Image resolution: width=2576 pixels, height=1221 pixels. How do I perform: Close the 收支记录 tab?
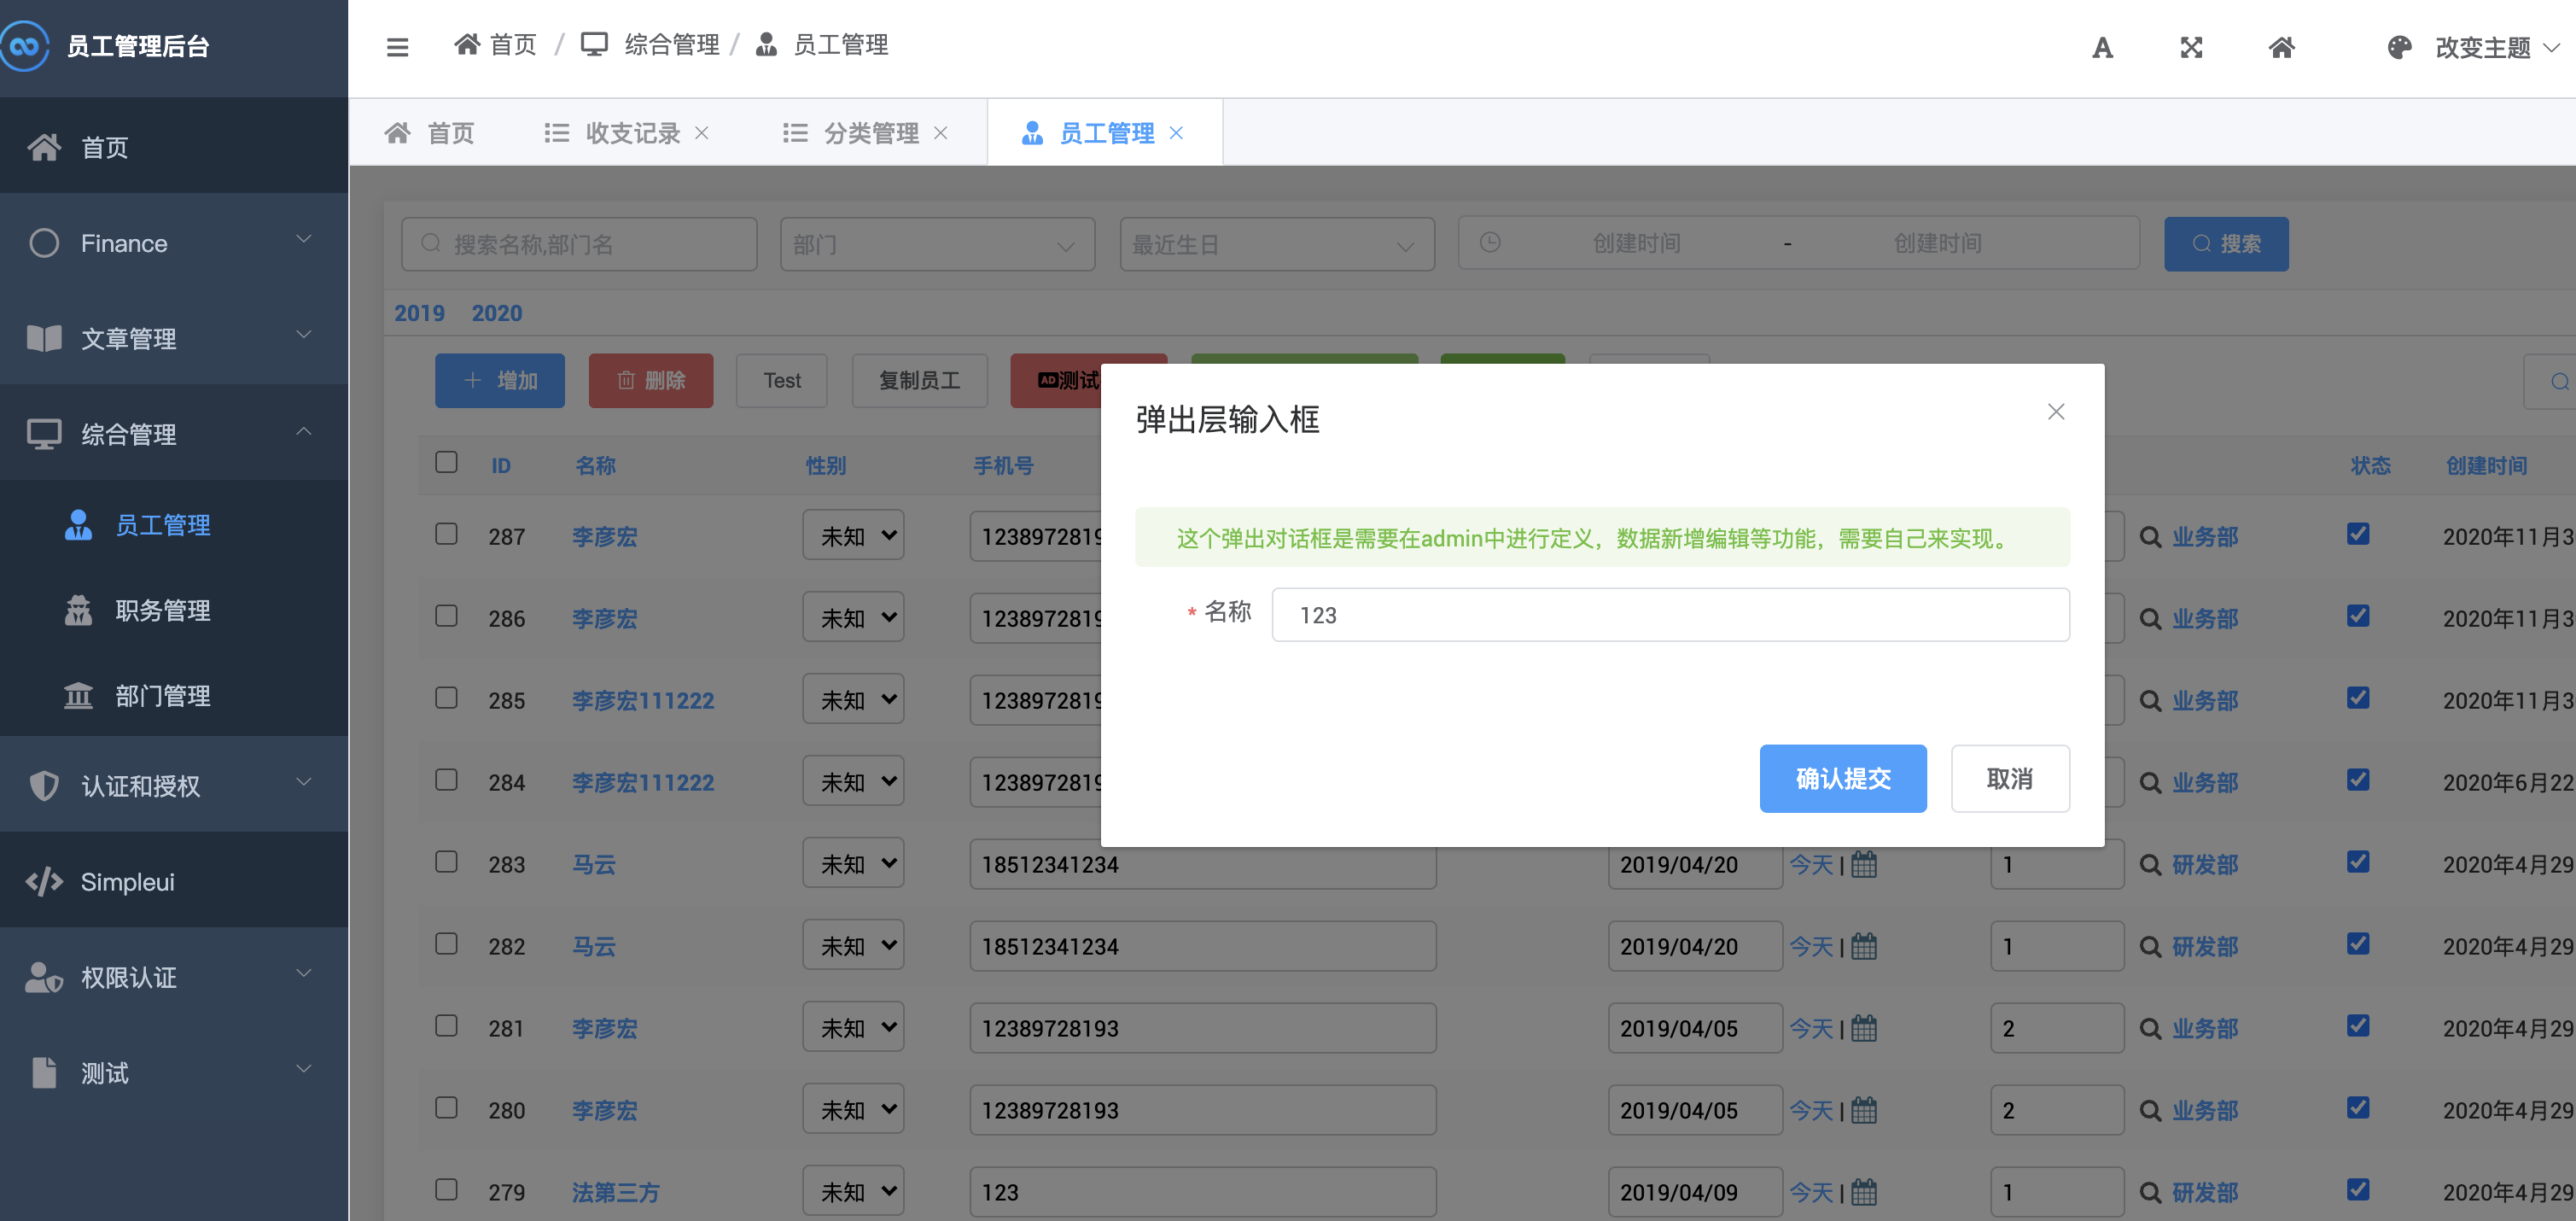coord(702,133)
